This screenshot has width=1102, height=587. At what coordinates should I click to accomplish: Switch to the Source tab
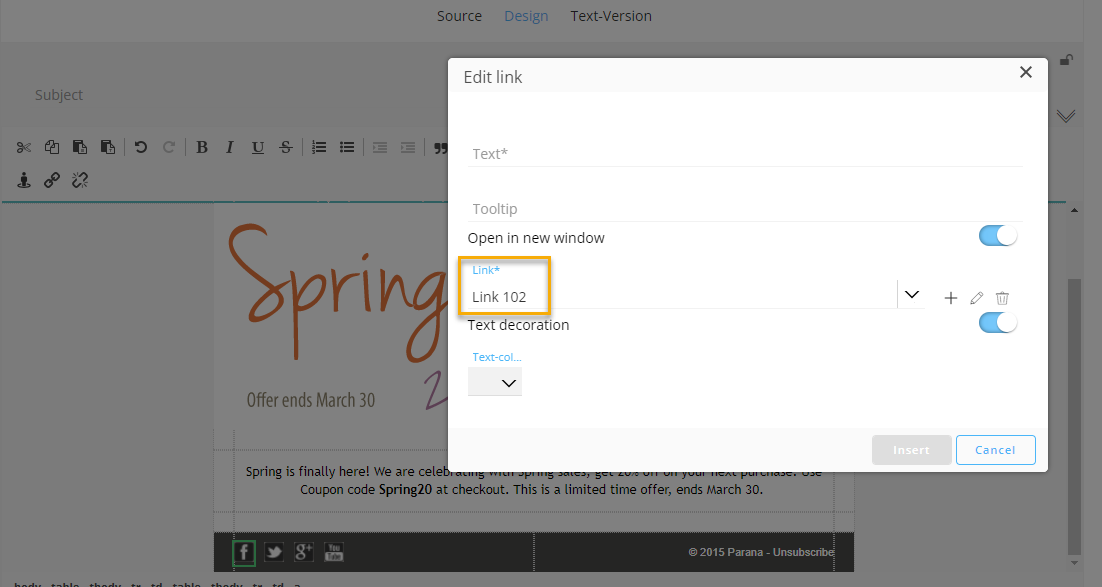(x=459, y=16)
